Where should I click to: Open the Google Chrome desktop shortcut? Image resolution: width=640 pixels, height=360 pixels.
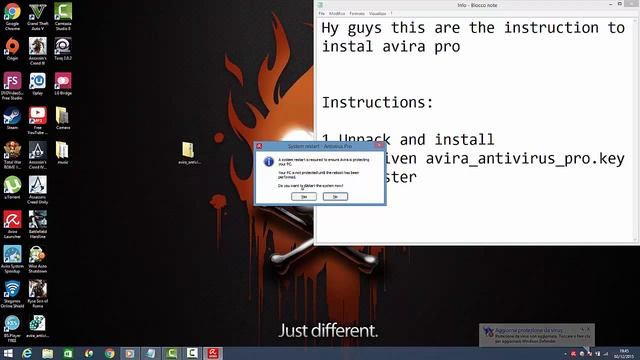pyautogui.click(x=12, y=16)
